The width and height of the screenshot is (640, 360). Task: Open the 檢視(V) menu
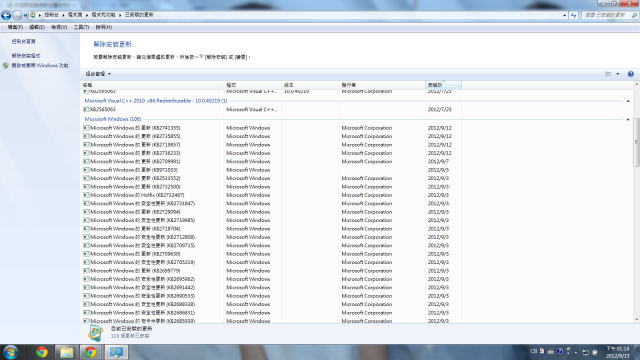click(x=59, y=27)
